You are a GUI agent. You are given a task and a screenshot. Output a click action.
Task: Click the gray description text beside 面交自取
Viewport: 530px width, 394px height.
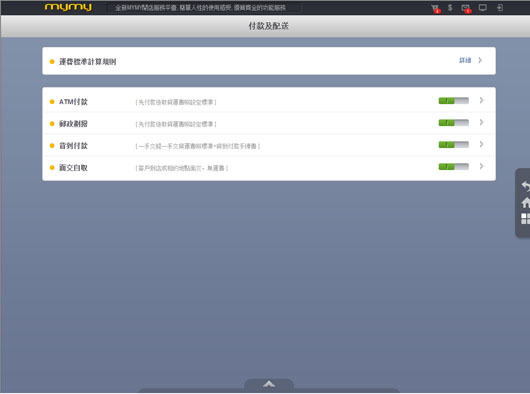click(x=182, y=168)
